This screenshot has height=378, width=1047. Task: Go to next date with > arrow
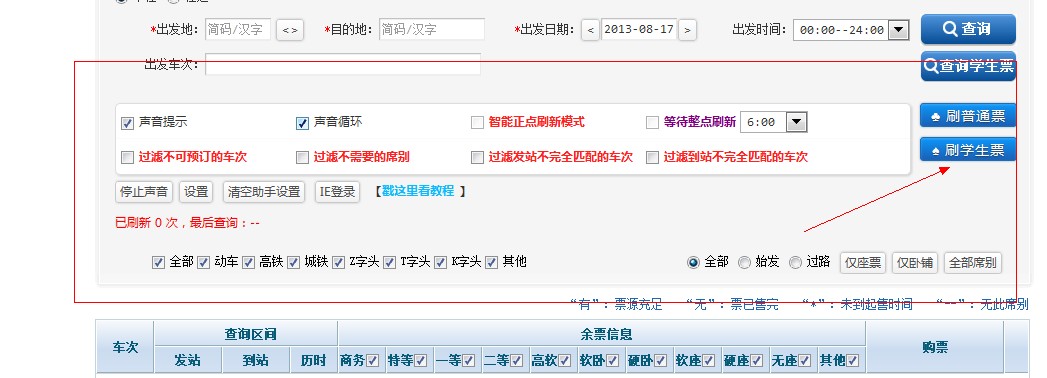click(x=687, y=30)
